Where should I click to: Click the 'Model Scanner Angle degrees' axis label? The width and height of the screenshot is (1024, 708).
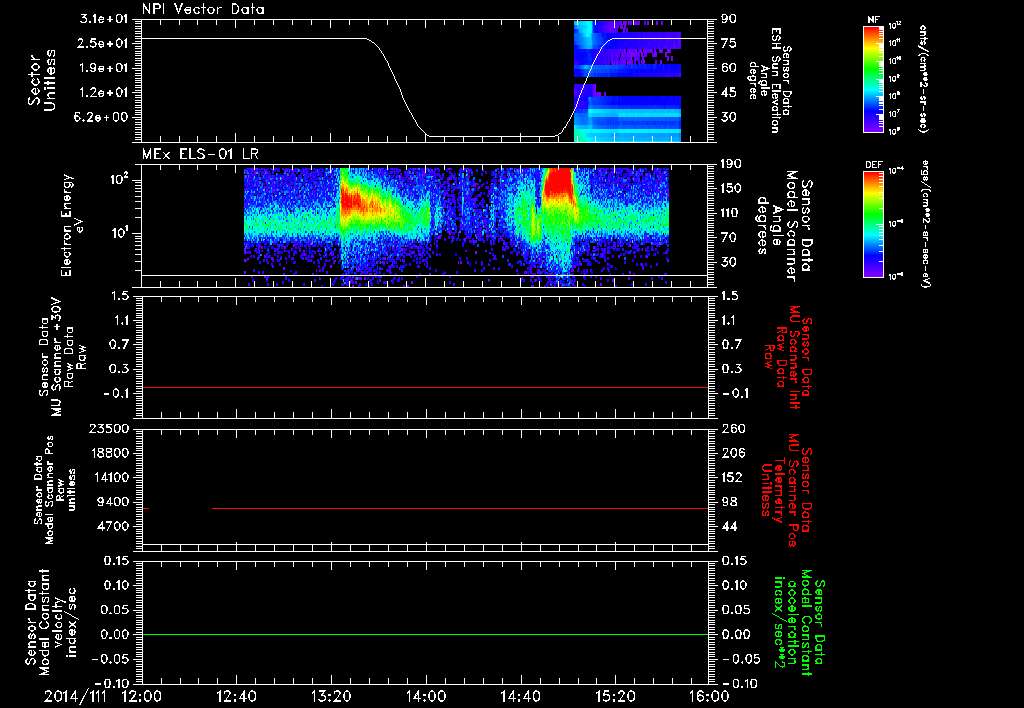tap(784, 226)
